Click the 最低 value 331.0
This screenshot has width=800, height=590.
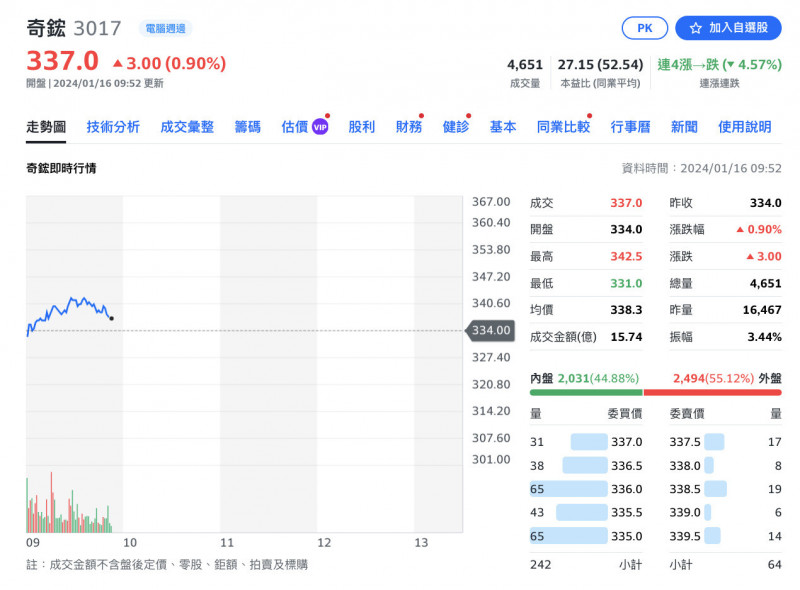click(x=626, y=284)
